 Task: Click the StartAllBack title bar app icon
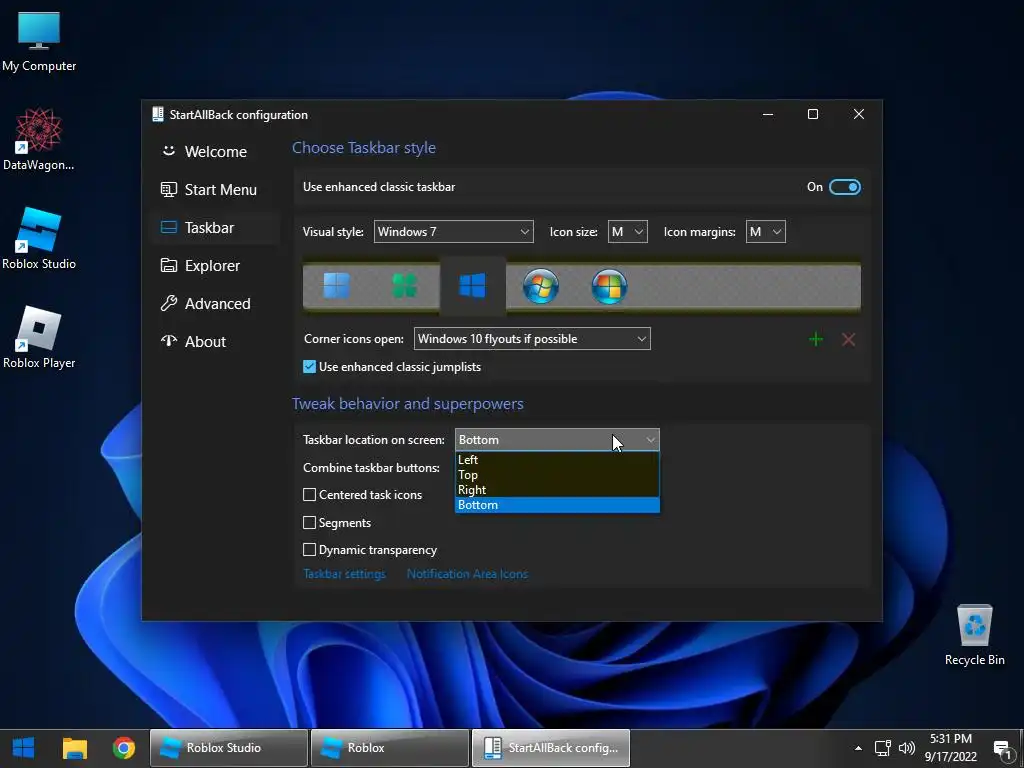157,114
